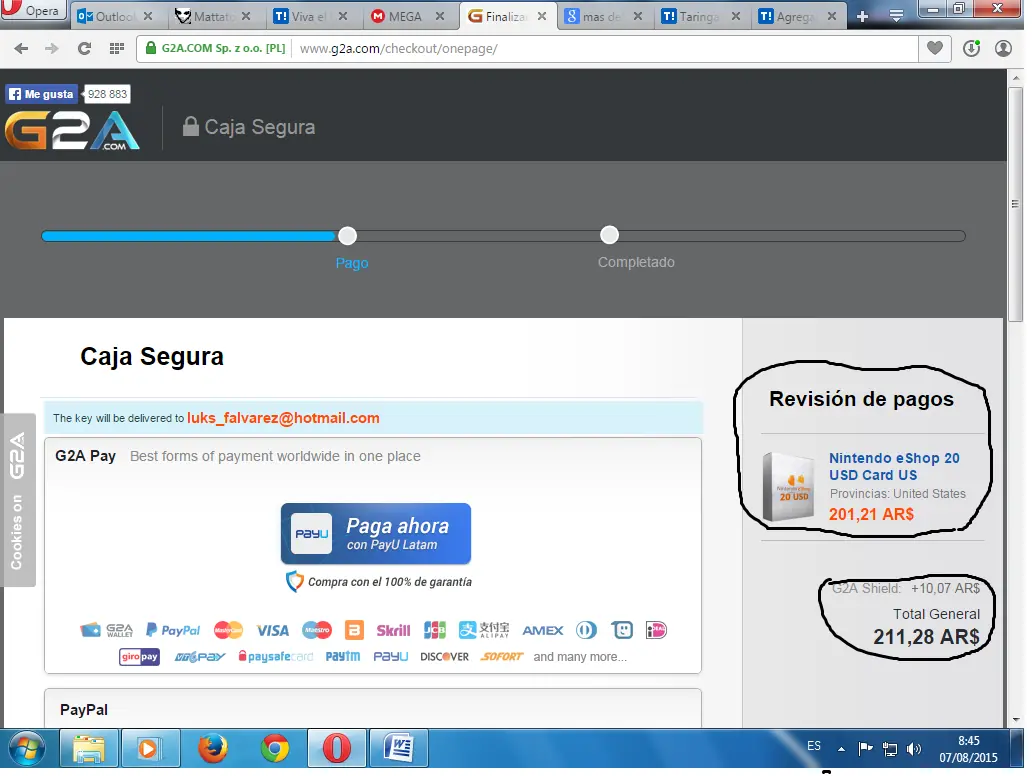Viewport: 1032px width, 776px height.
Task: Open the Nintendo eShop 20 USD Card link
Action: (894, 467)
